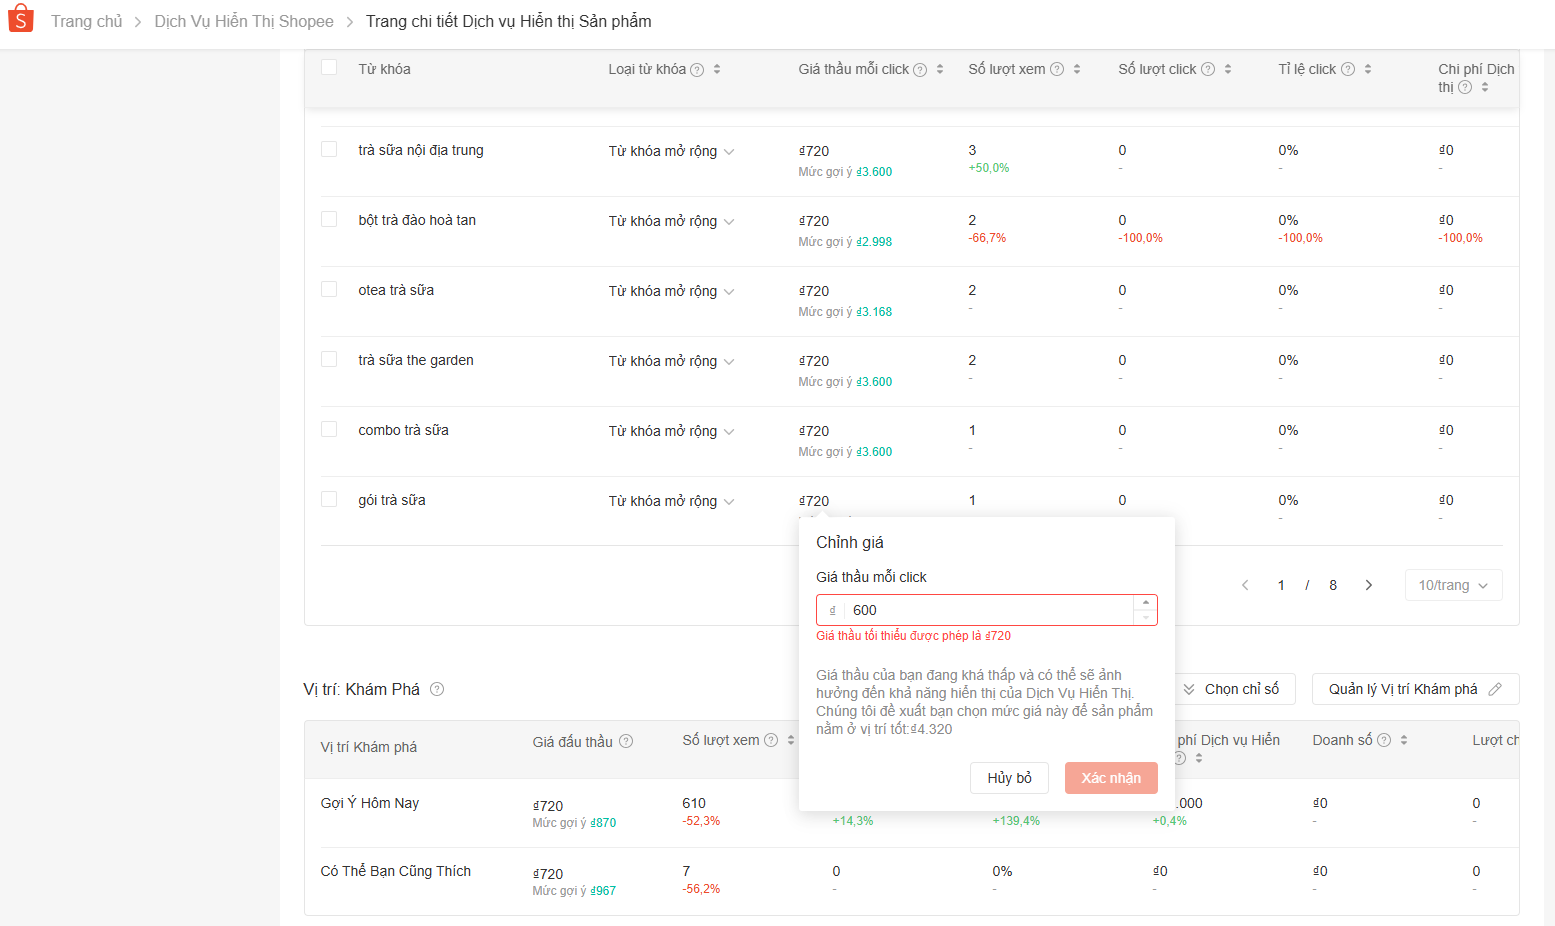
Task: Click Hủy bỏ to cancel bid edit
Action: [1009, 778]
